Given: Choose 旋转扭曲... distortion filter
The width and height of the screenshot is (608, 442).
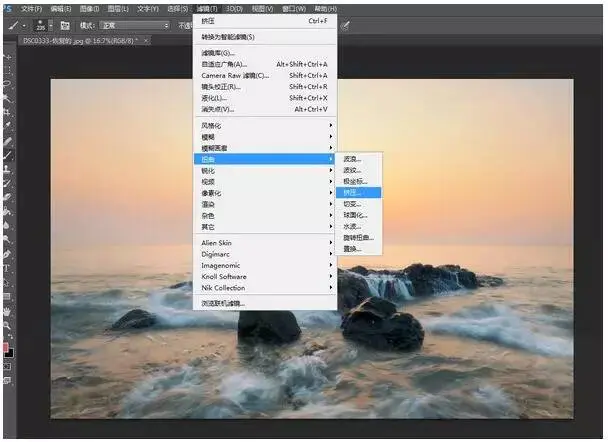Looking at the screenshot, I should (x=359, y=237).
